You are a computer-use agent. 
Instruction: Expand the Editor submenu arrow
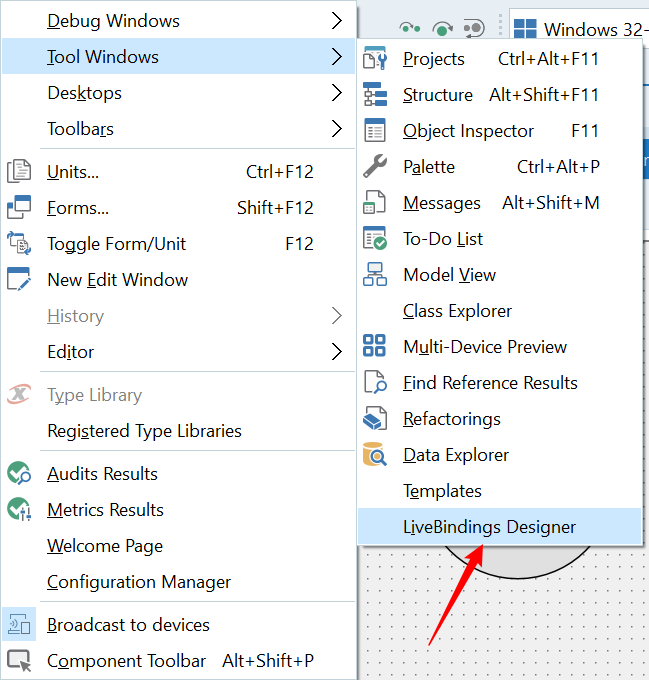[x=337, y=351]
